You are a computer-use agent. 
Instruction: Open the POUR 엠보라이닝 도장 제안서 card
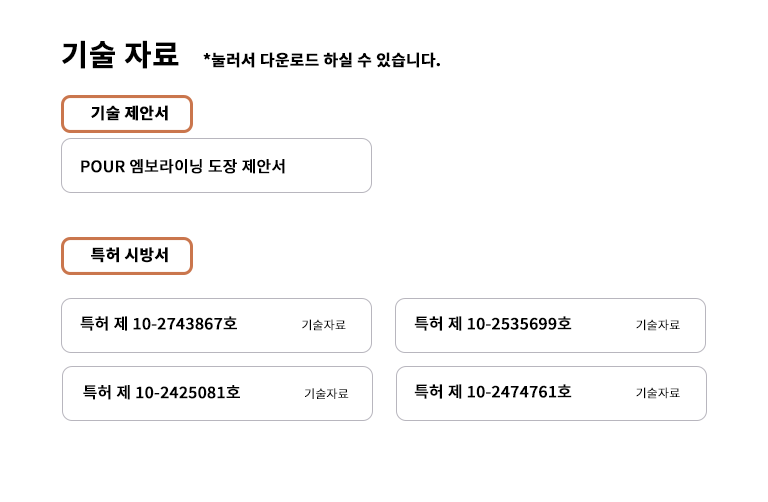(216, 166)
